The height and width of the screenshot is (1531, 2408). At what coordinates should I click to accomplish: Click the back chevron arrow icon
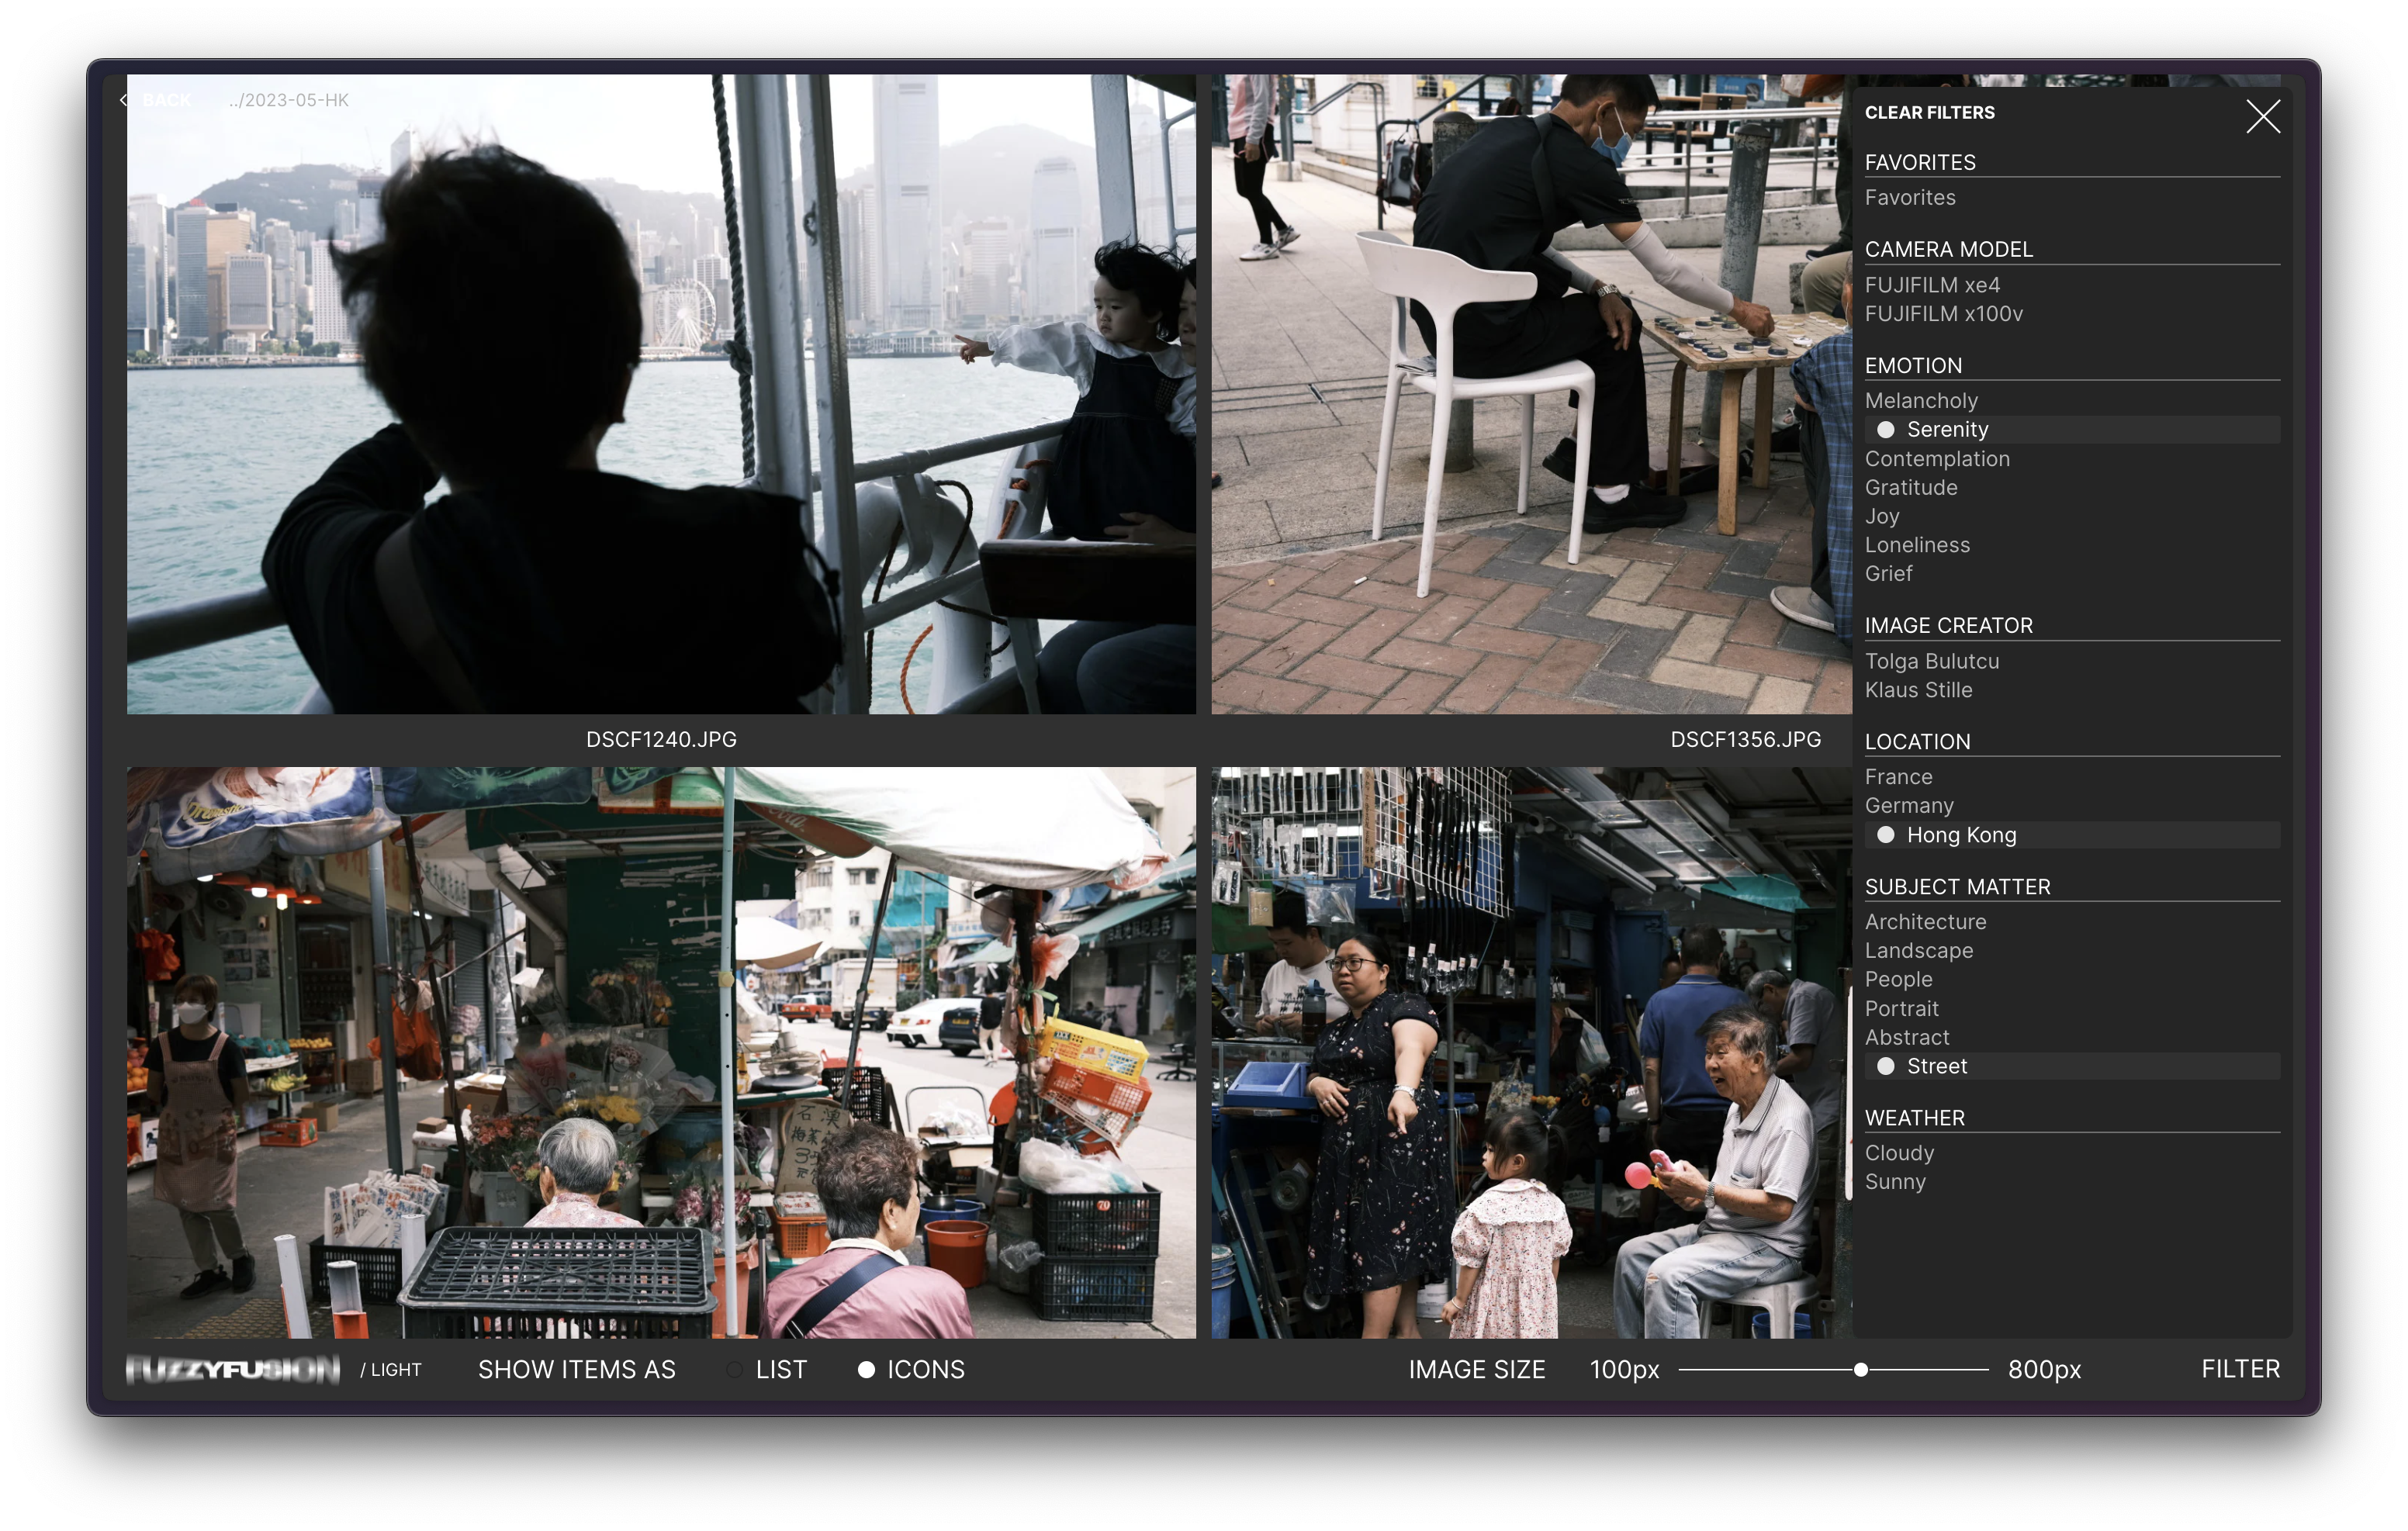(x=124, y=100)
